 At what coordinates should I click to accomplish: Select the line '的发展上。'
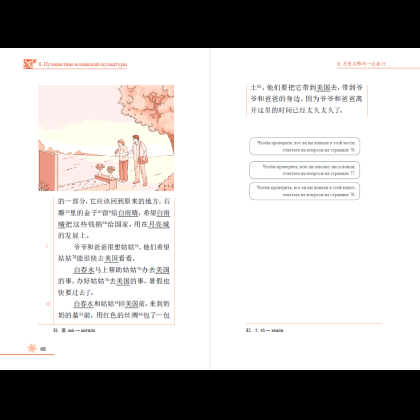pos(74,236)
